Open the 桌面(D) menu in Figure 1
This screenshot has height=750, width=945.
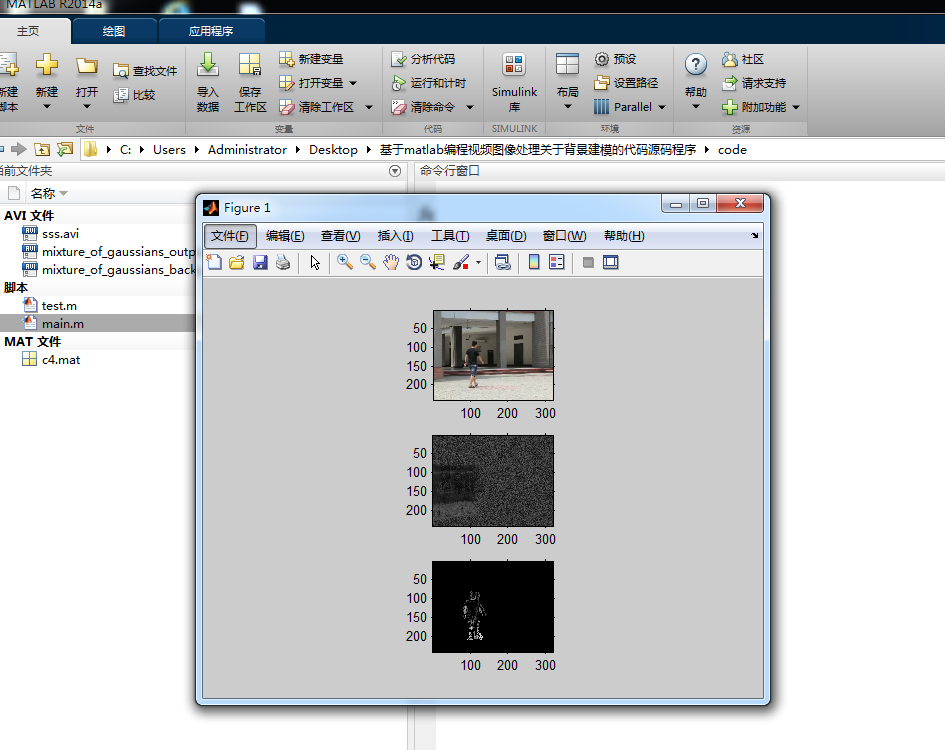click(x=506, y=236)
